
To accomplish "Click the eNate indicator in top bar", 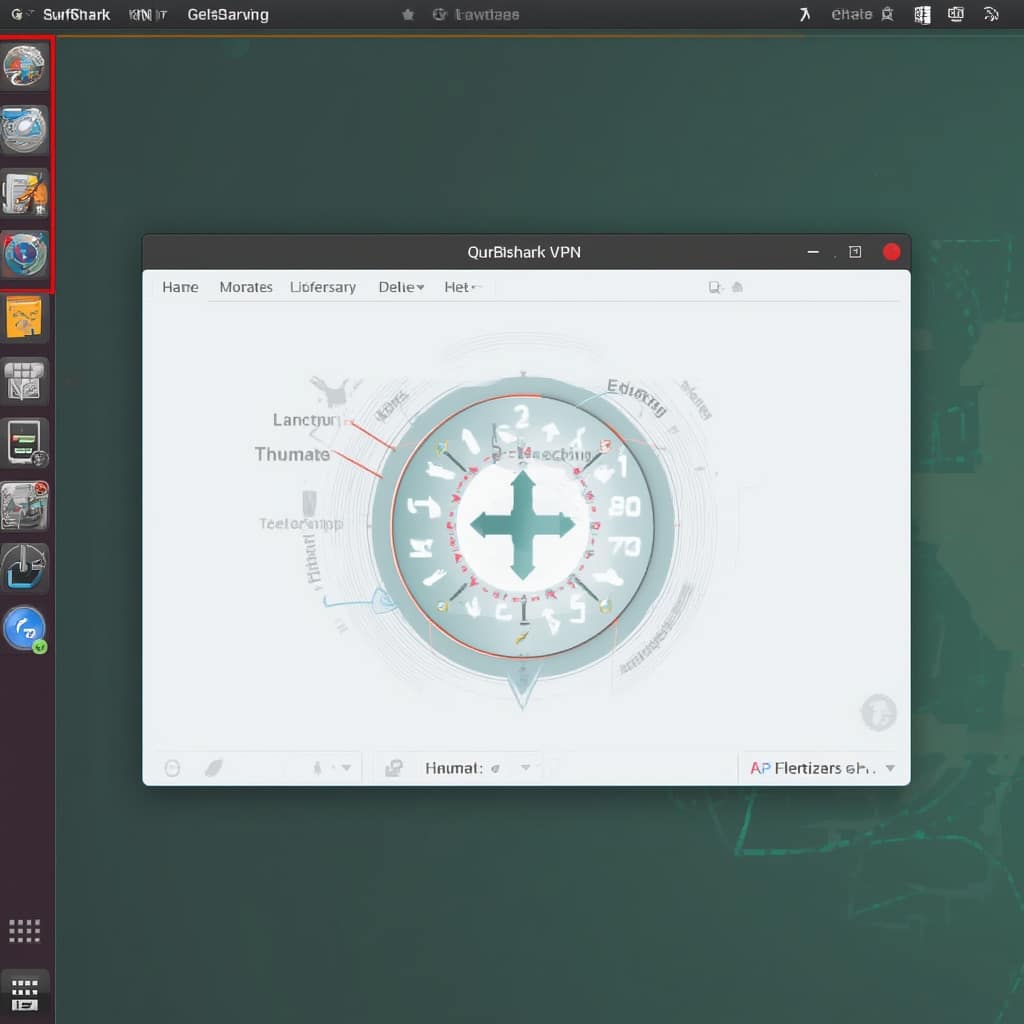I will [852, 14].
